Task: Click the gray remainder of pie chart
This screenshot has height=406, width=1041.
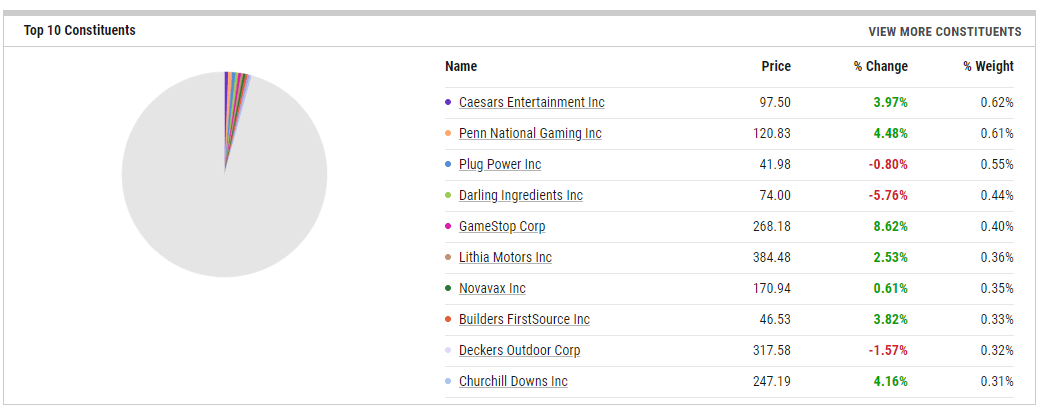Action: coord(224,199)
